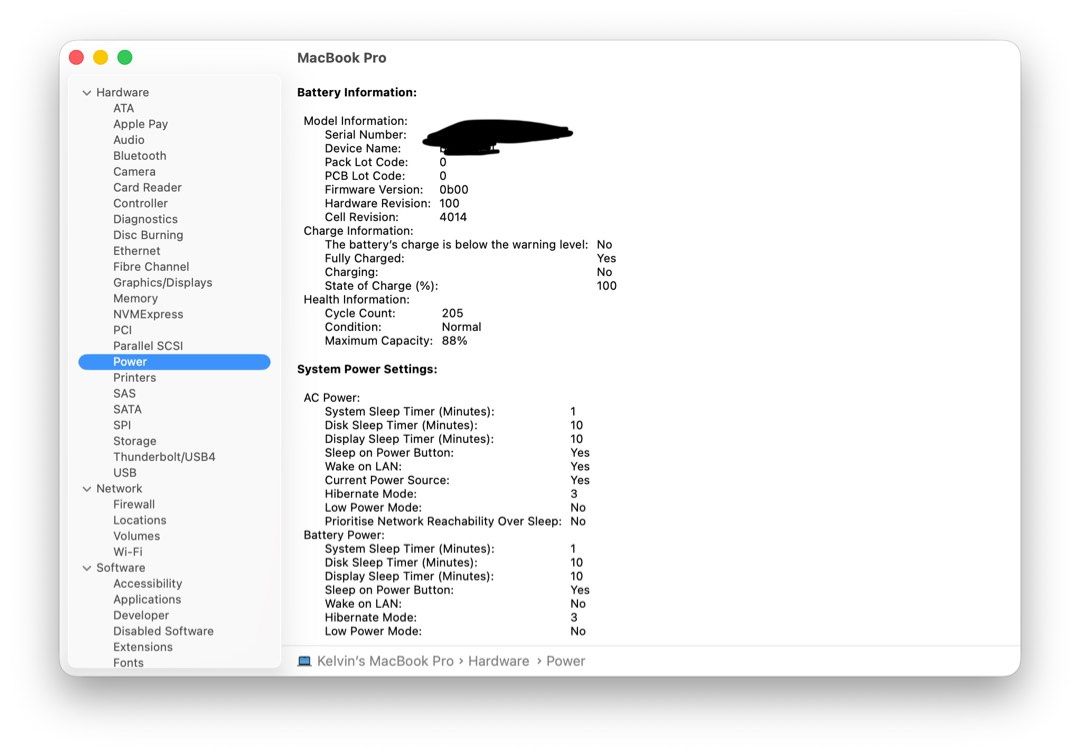This screenshot has height=755, width=1080.
Task: Collapse the Hardware section chevron
Action: [87, 92]
